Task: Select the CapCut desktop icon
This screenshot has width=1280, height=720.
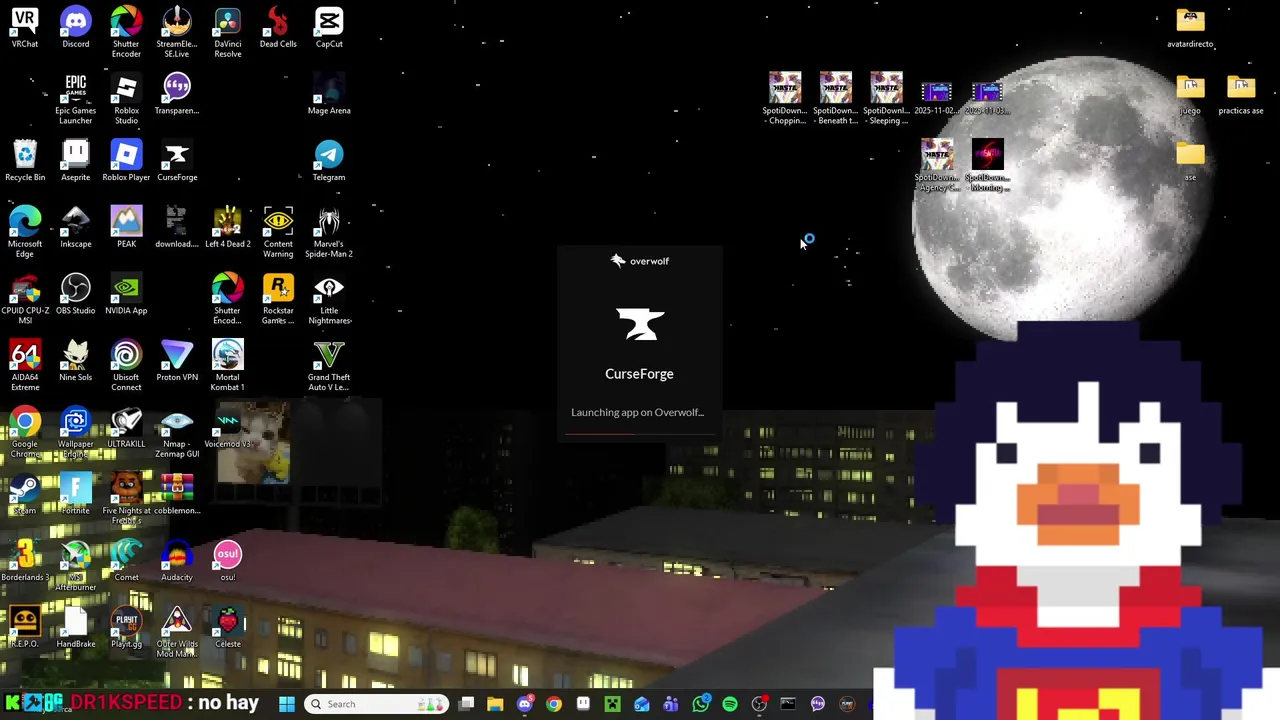Action: [329, 28]
